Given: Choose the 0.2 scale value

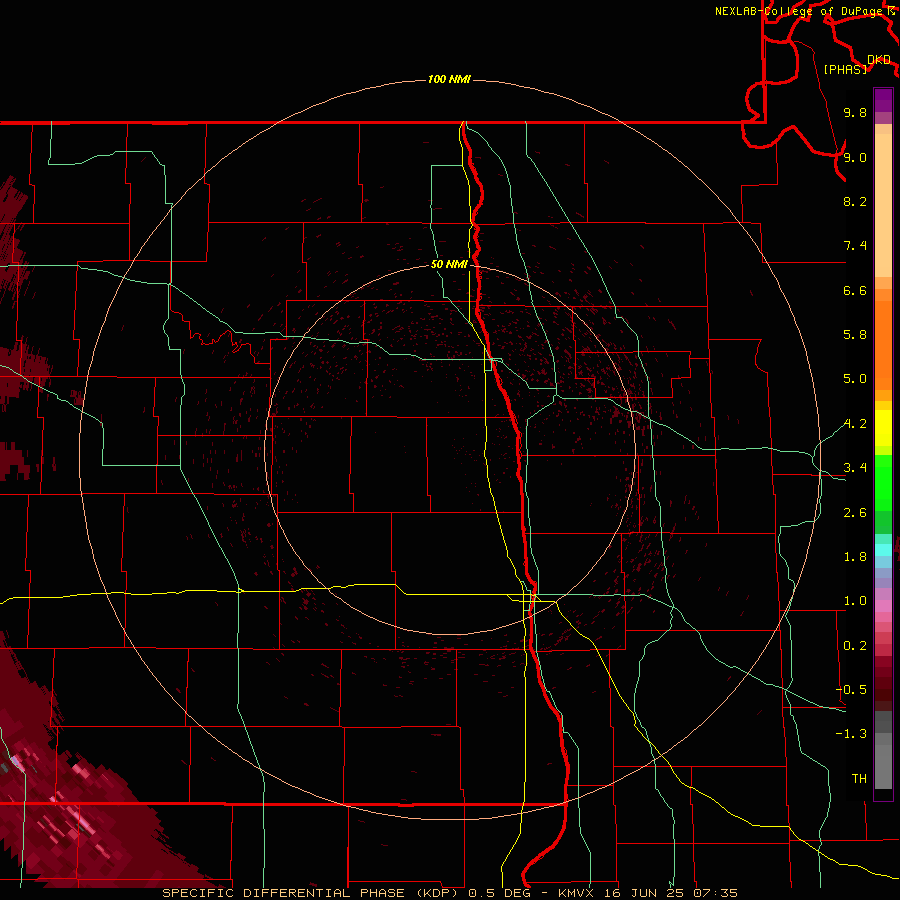Looking at the screenshot, I should click(855, 646).
